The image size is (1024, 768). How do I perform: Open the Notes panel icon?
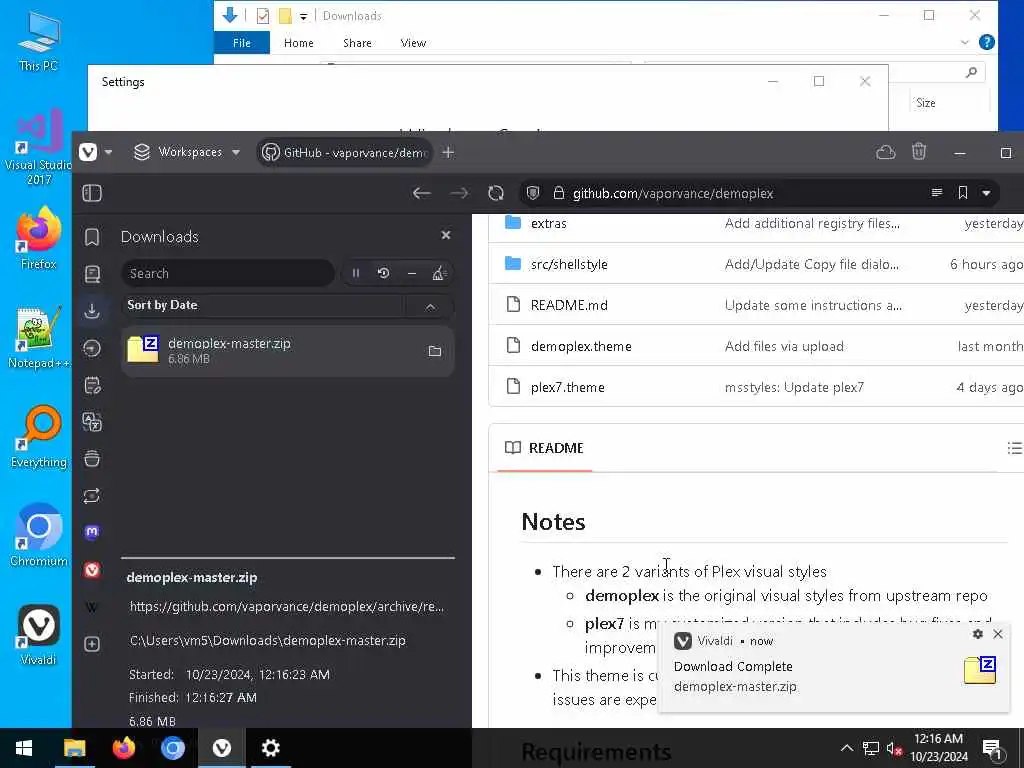pos(92,385)
